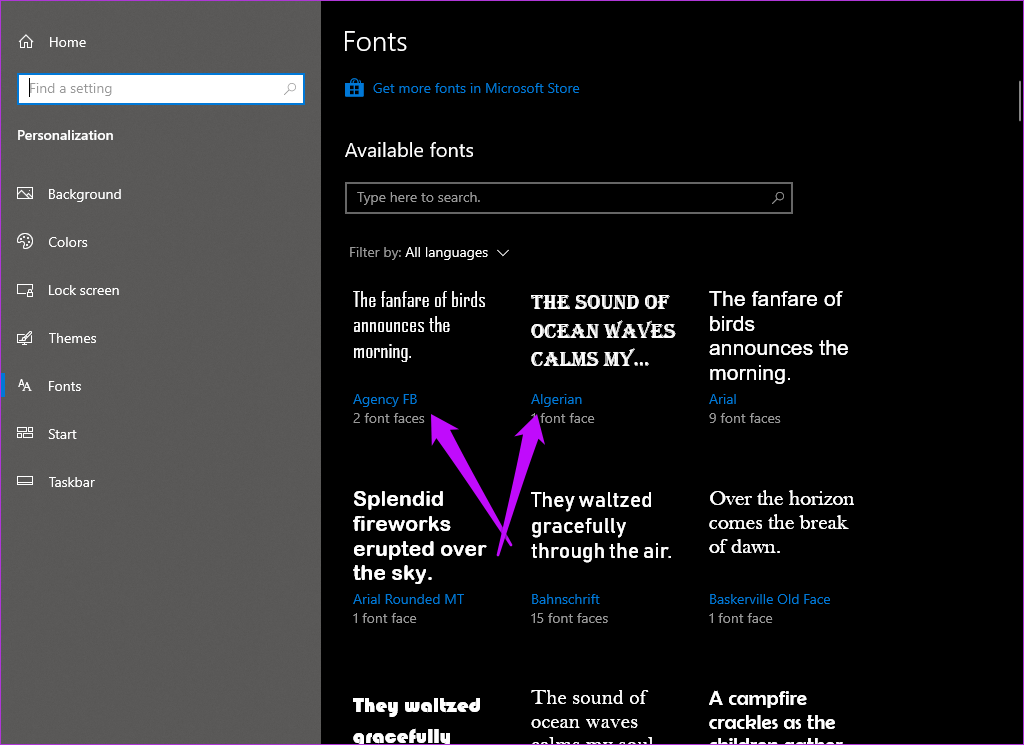Screen dimensions: 1024x745
Task: Select Fonts in the Personalization menu
Action: click(64, 386)
